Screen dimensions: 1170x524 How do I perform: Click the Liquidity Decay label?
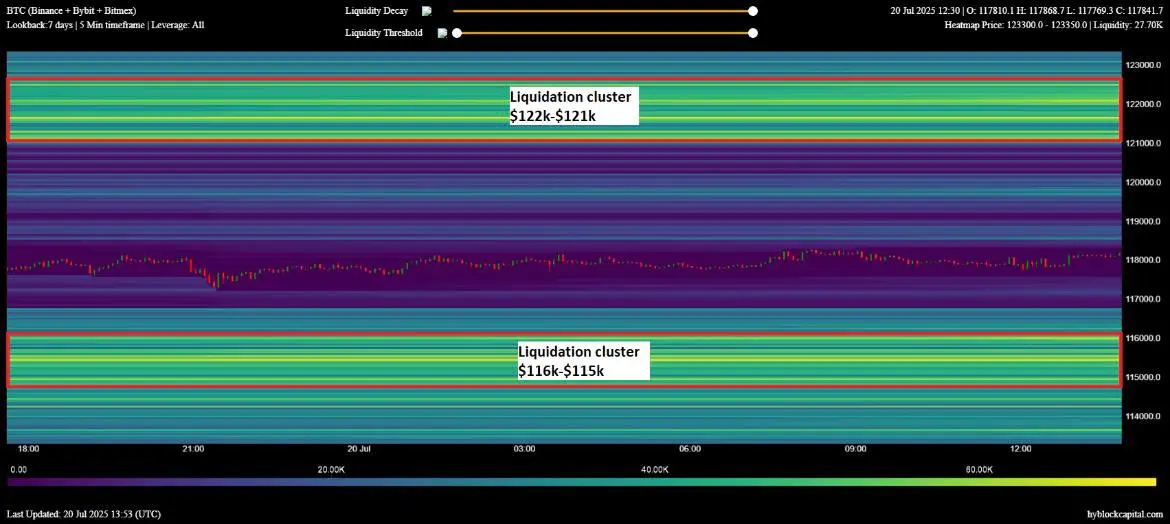[x=377, y=11]
